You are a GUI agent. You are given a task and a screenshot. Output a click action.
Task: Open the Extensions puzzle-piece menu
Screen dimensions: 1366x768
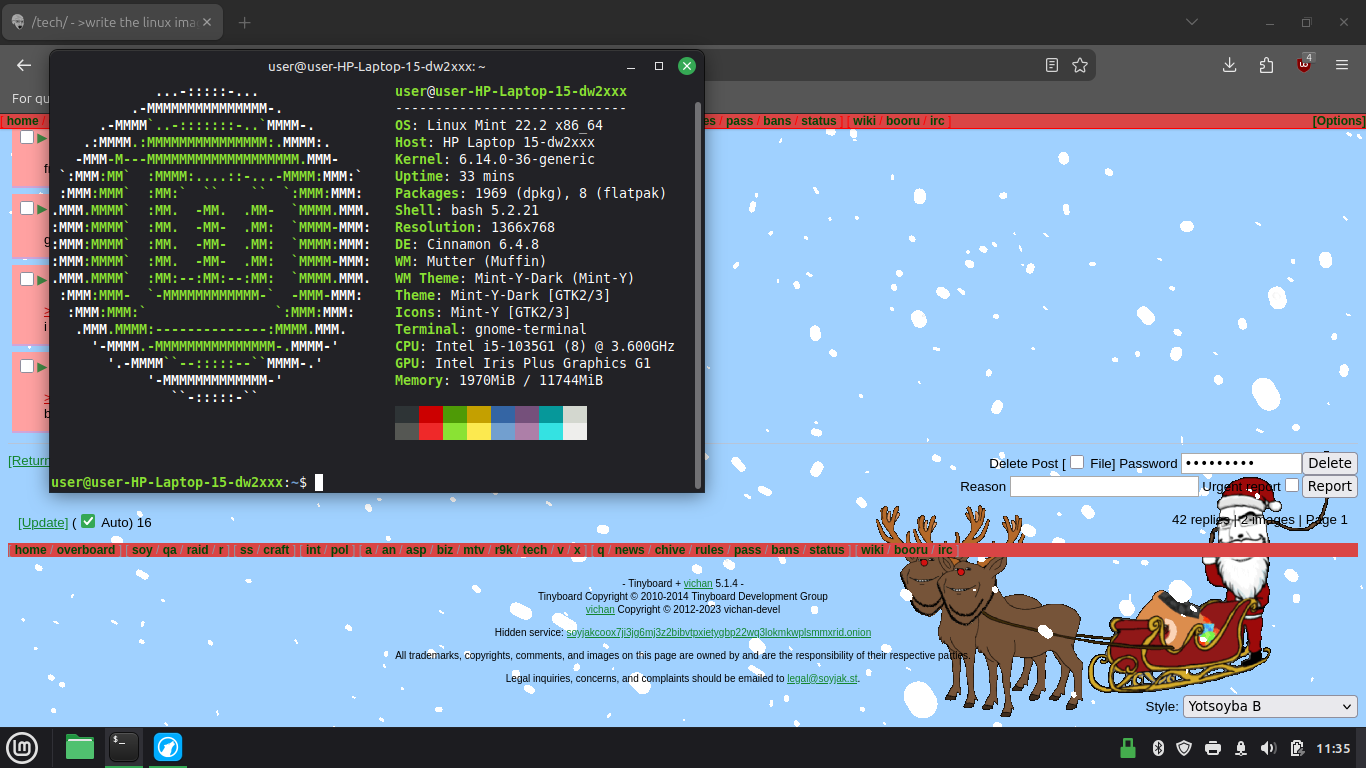coord(1267,65)
